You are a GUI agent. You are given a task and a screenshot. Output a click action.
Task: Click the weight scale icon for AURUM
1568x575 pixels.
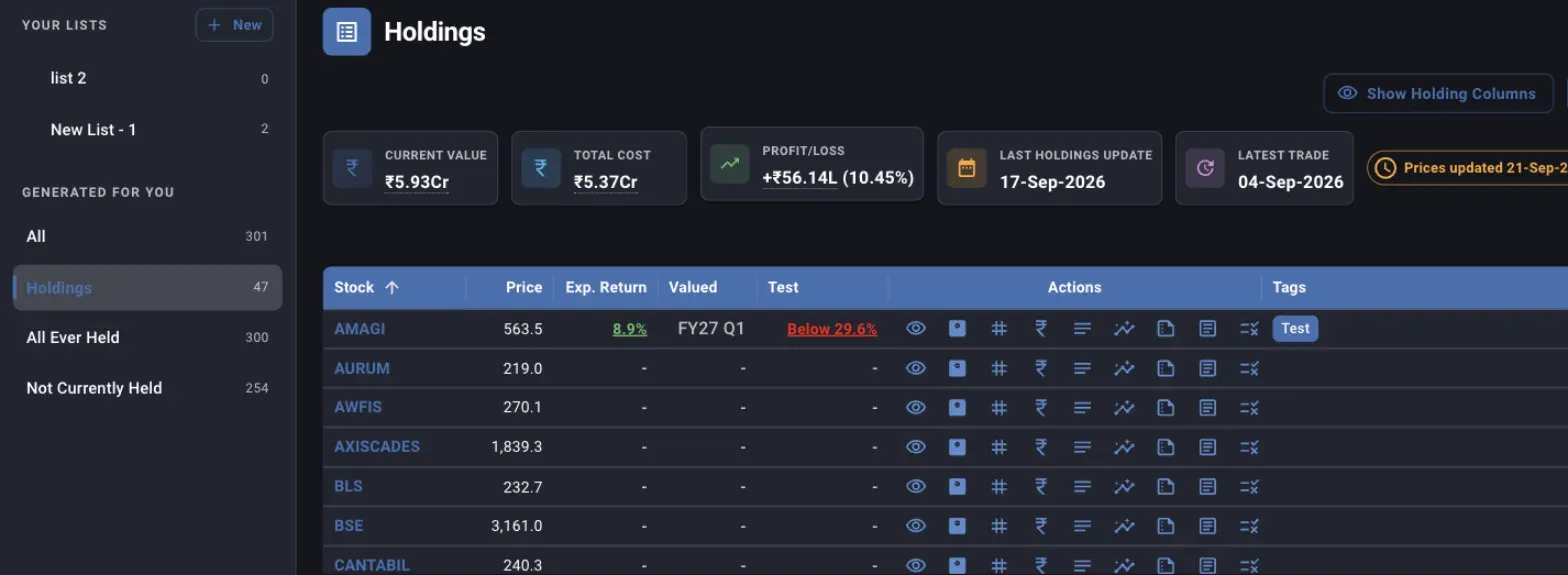[x=957, y=368]
